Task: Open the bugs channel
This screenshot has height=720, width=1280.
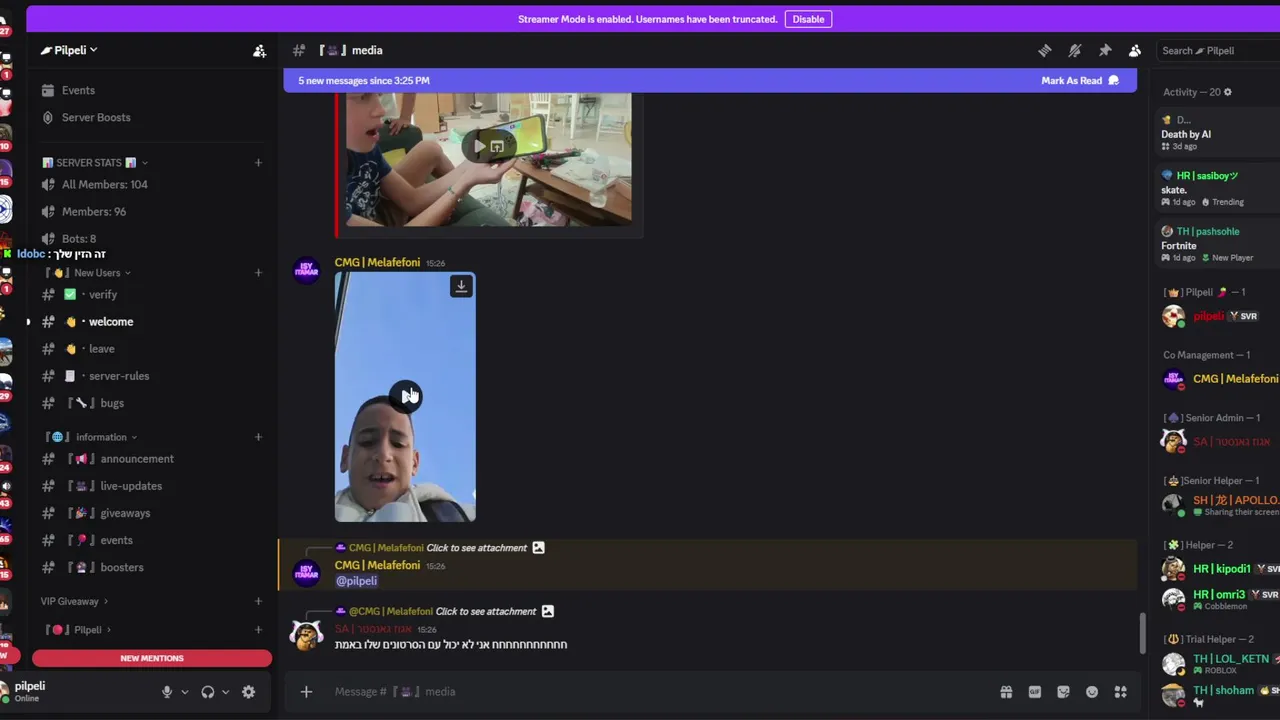Action: click(x=150, y=402)
